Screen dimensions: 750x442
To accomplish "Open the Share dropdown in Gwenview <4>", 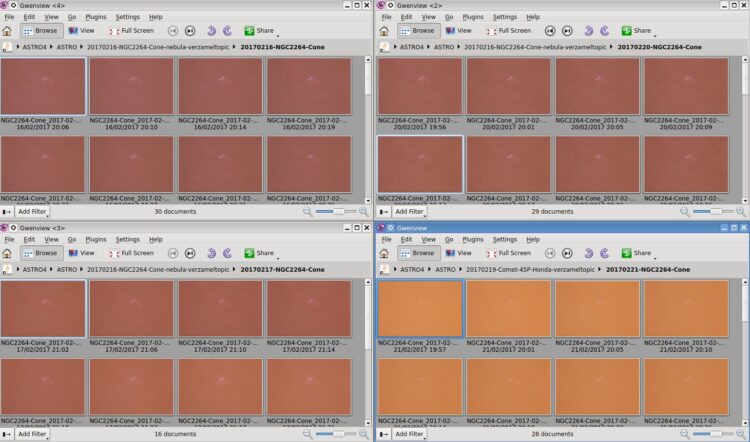I will tap(260, 31).
